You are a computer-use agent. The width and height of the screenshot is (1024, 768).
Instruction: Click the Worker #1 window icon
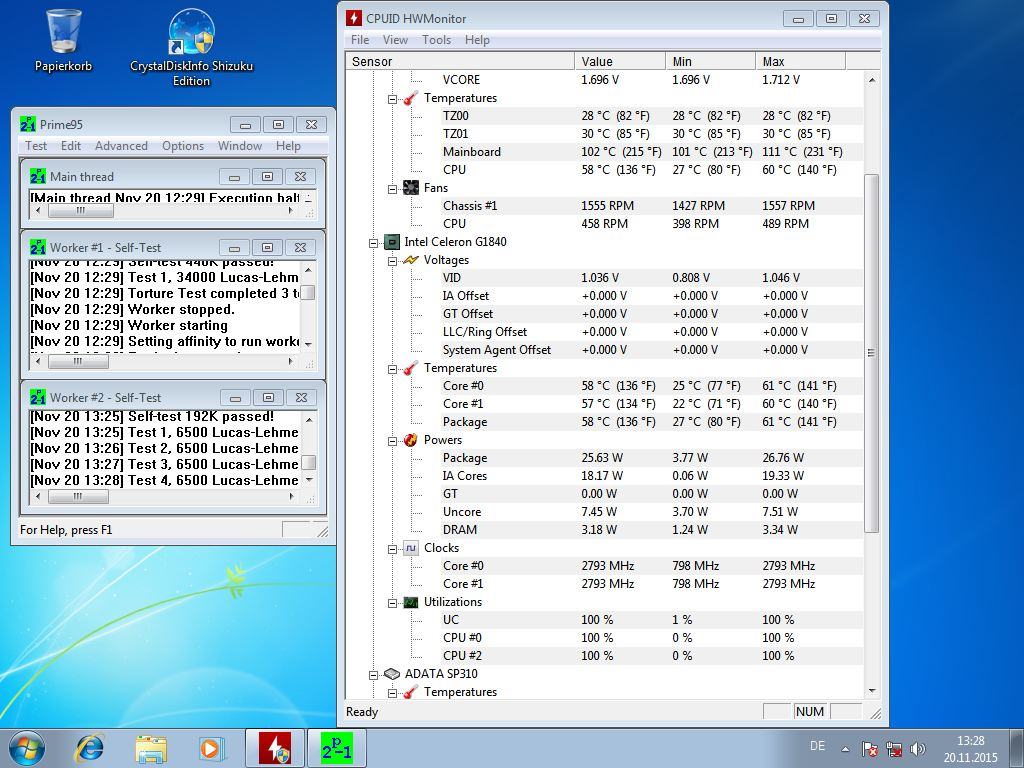pos(38,248)
